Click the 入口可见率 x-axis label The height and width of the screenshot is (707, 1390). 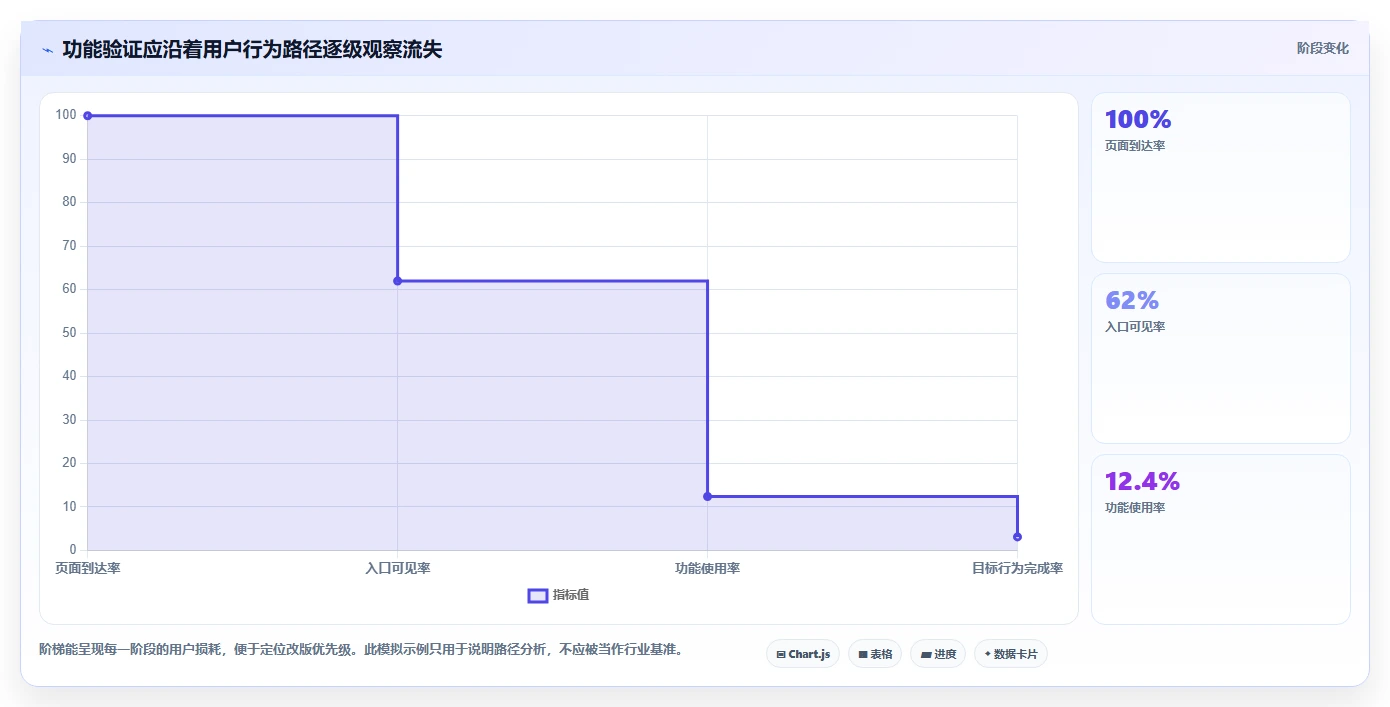[398, 568]
